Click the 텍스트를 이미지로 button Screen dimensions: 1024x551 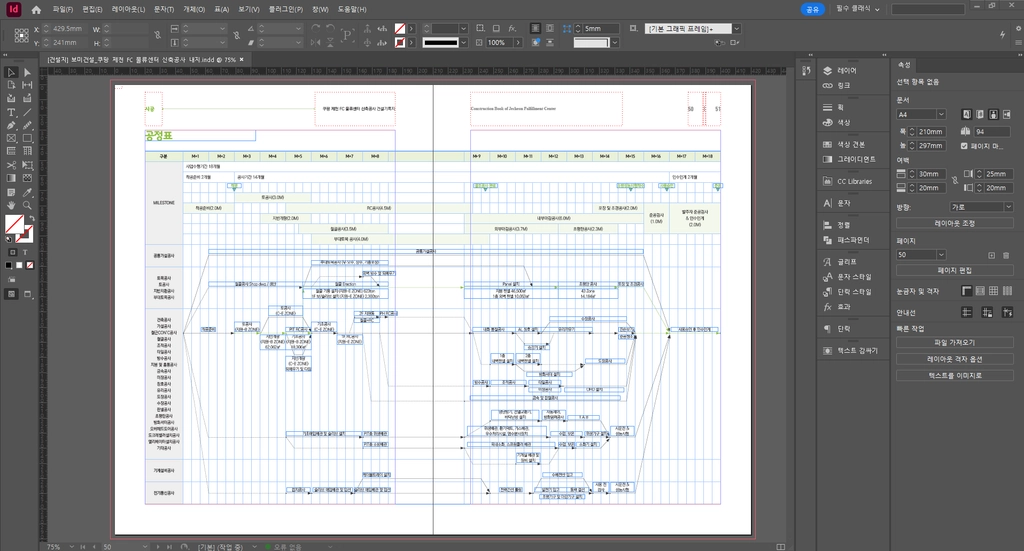(954, 375)
